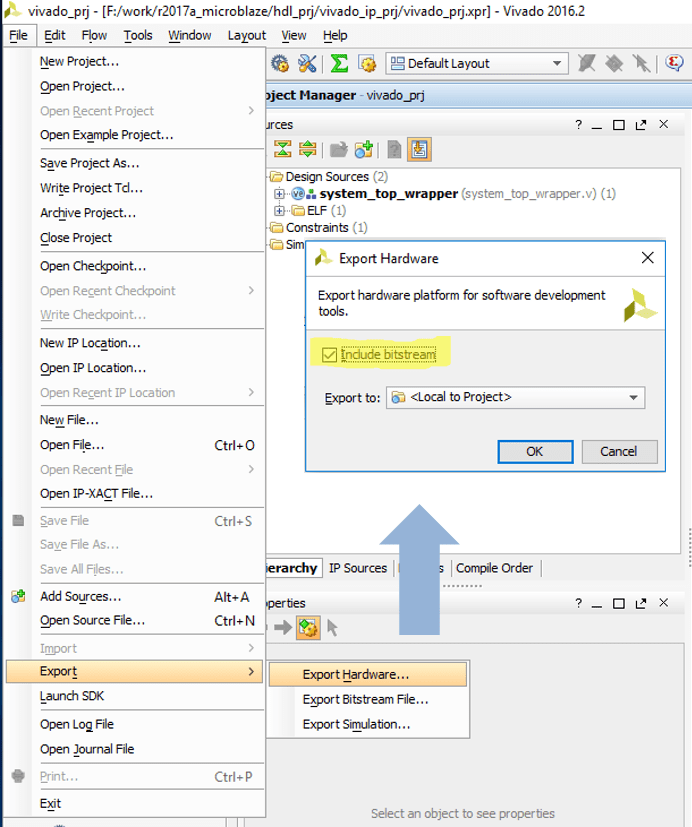Click the gray folder open icon in Sources toolbar
The width and height of the screenshot is (692, 827).
[339, 150]
